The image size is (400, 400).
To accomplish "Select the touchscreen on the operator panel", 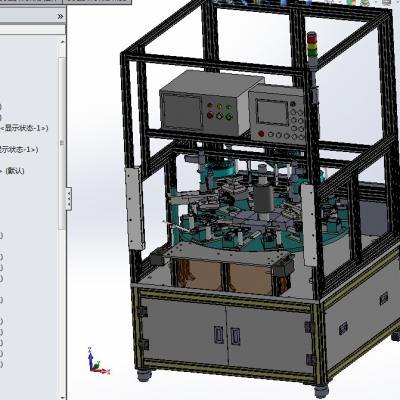I will click(x=272, y=112).
